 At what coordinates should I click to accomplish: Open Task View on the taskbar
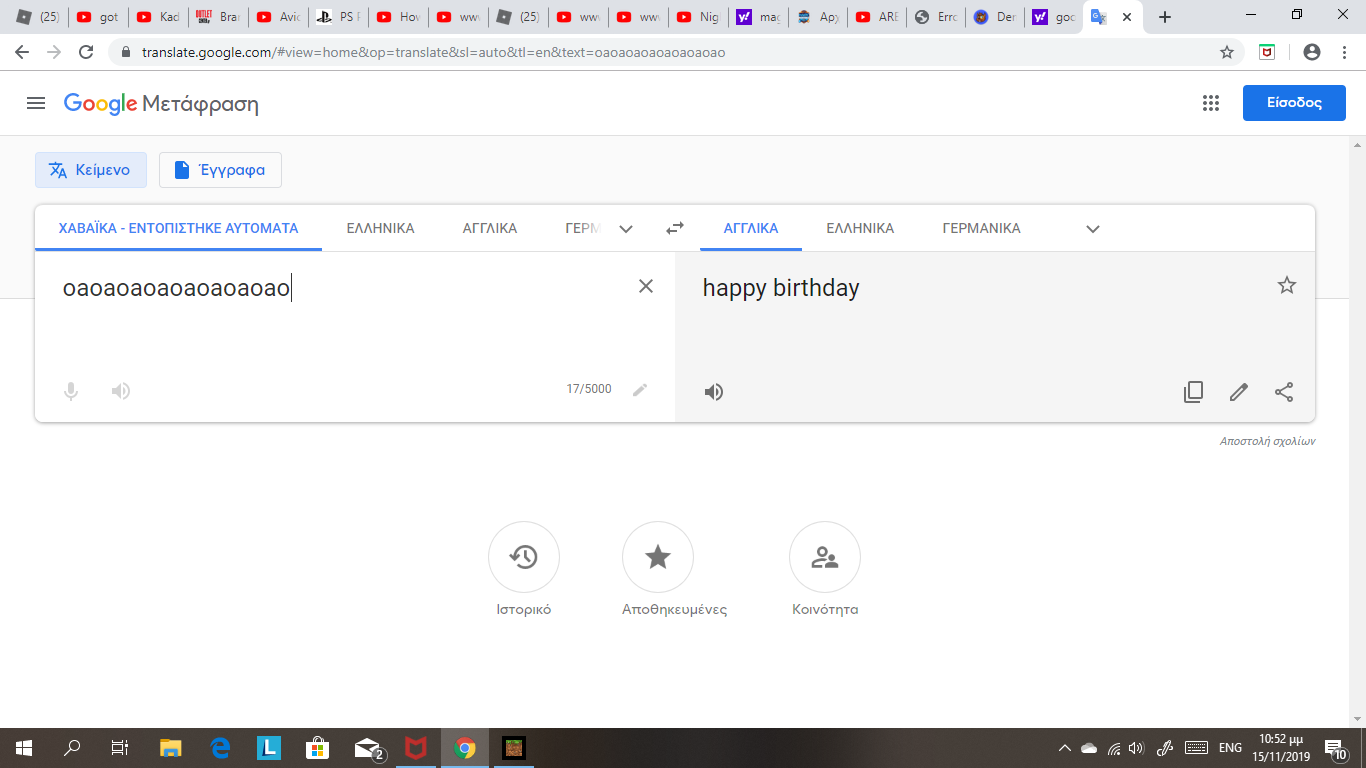pos(120,747)
